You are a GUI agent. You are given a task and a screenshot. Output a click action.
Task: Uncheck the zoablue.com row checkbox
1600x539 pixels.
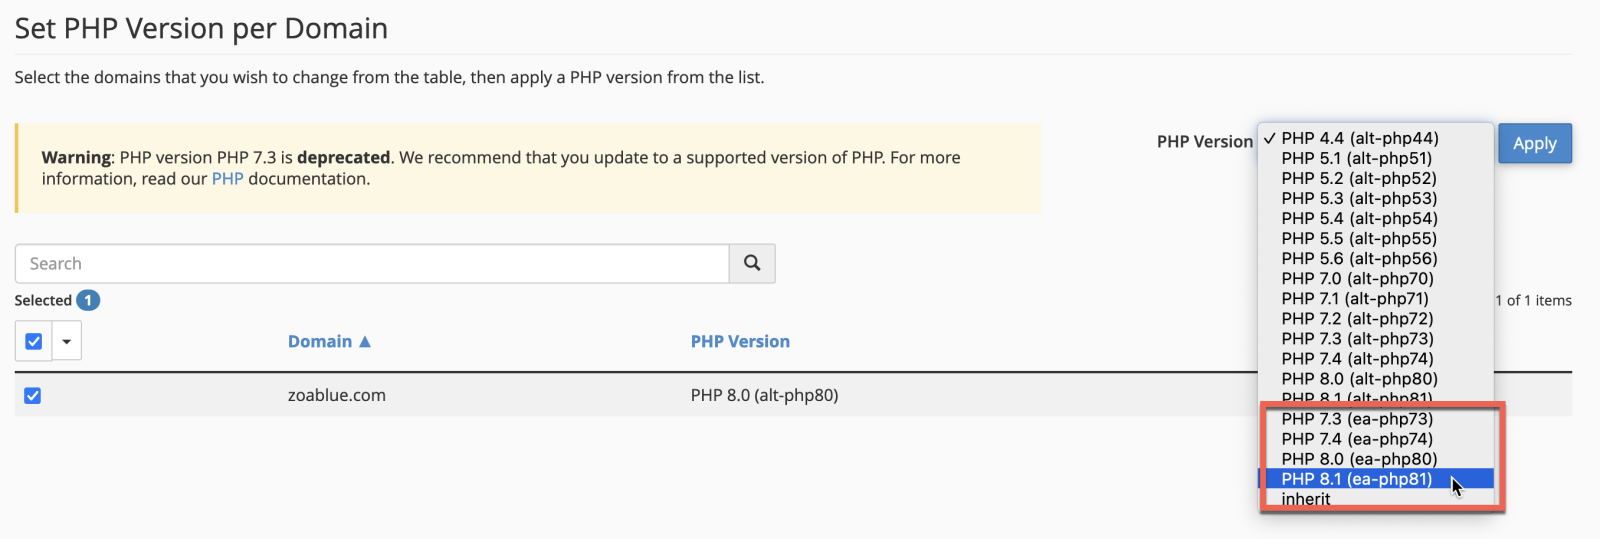pyautogui.click(x=33, y=396)
